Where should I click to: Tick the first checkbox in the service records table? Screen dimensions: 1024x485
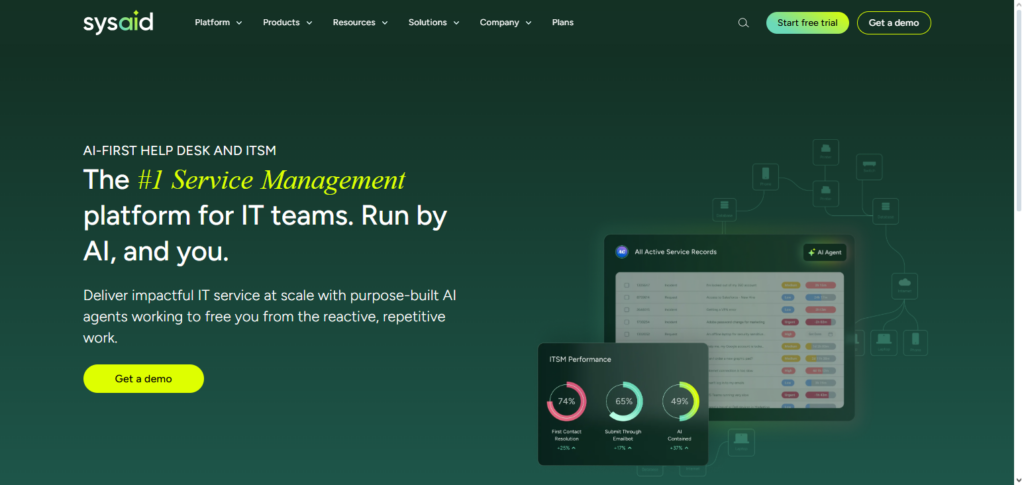pyautogui.click(x=625, y=285)
